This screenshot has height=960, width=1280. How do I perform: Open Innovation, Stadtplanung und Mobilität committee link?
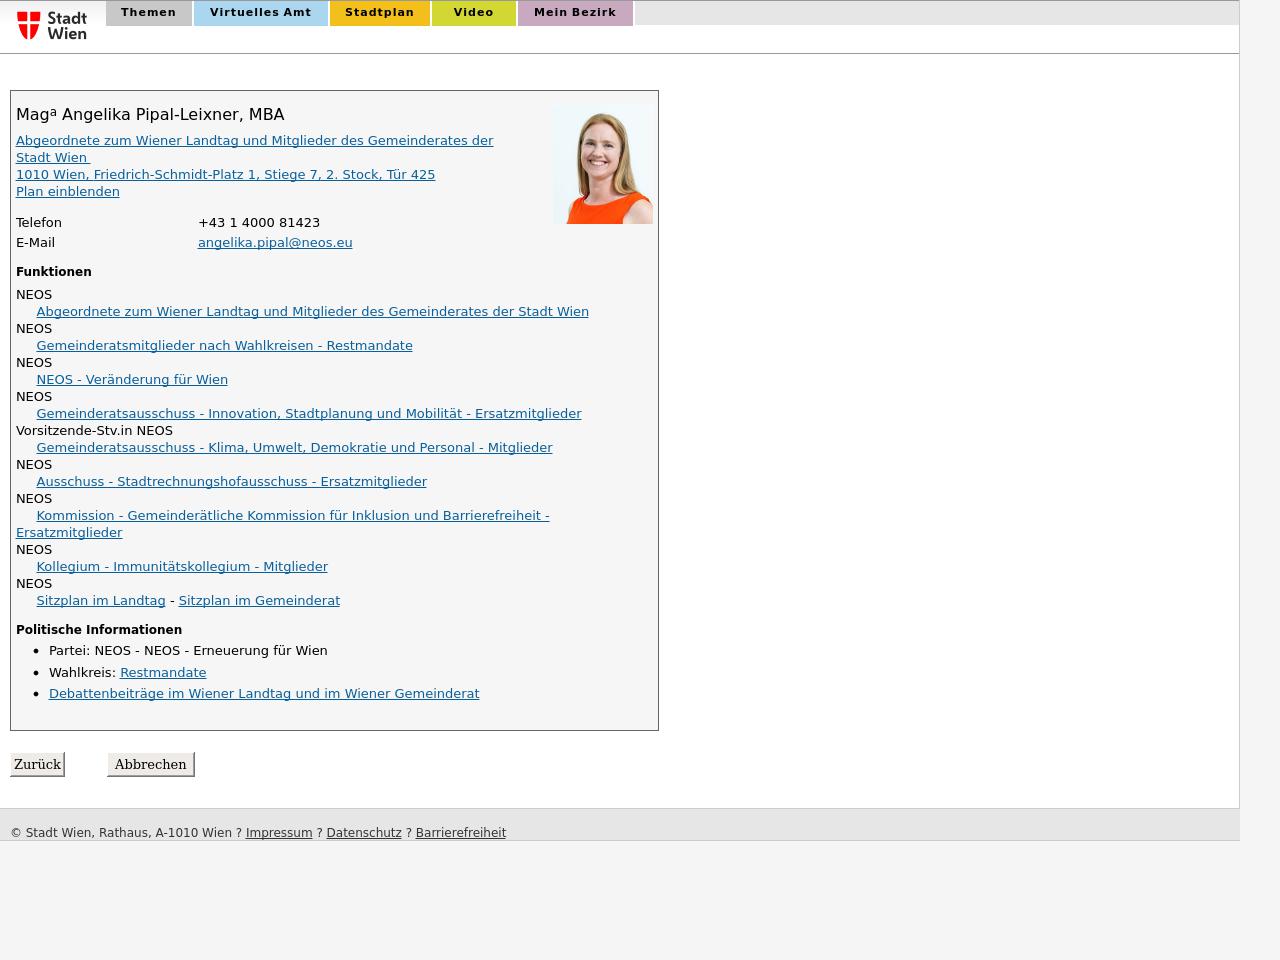[x=308, y=414]
